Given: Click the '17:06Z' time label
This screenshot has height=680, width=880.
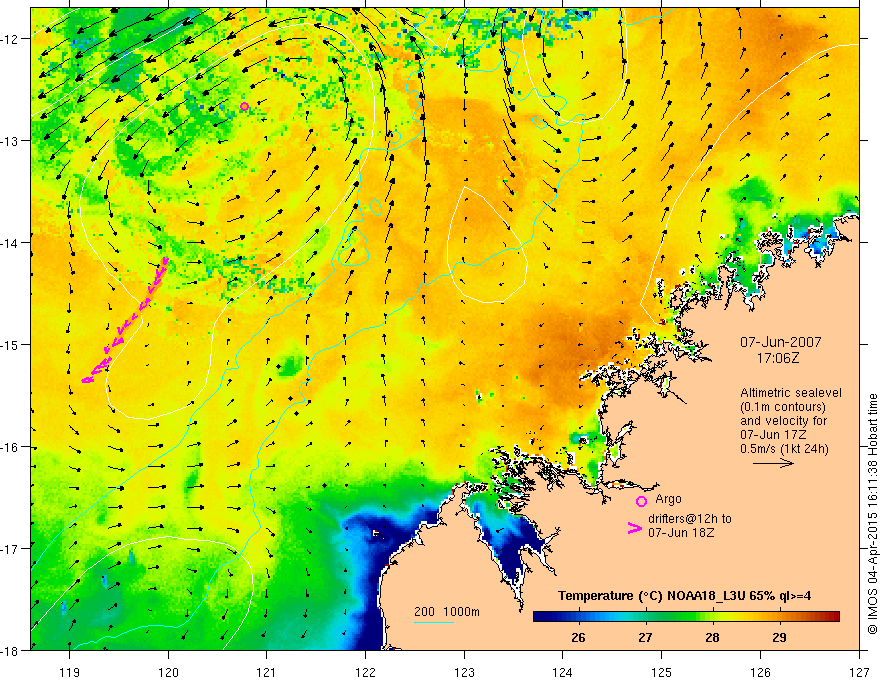Looking at the screenshot, I should click(778, 358).
